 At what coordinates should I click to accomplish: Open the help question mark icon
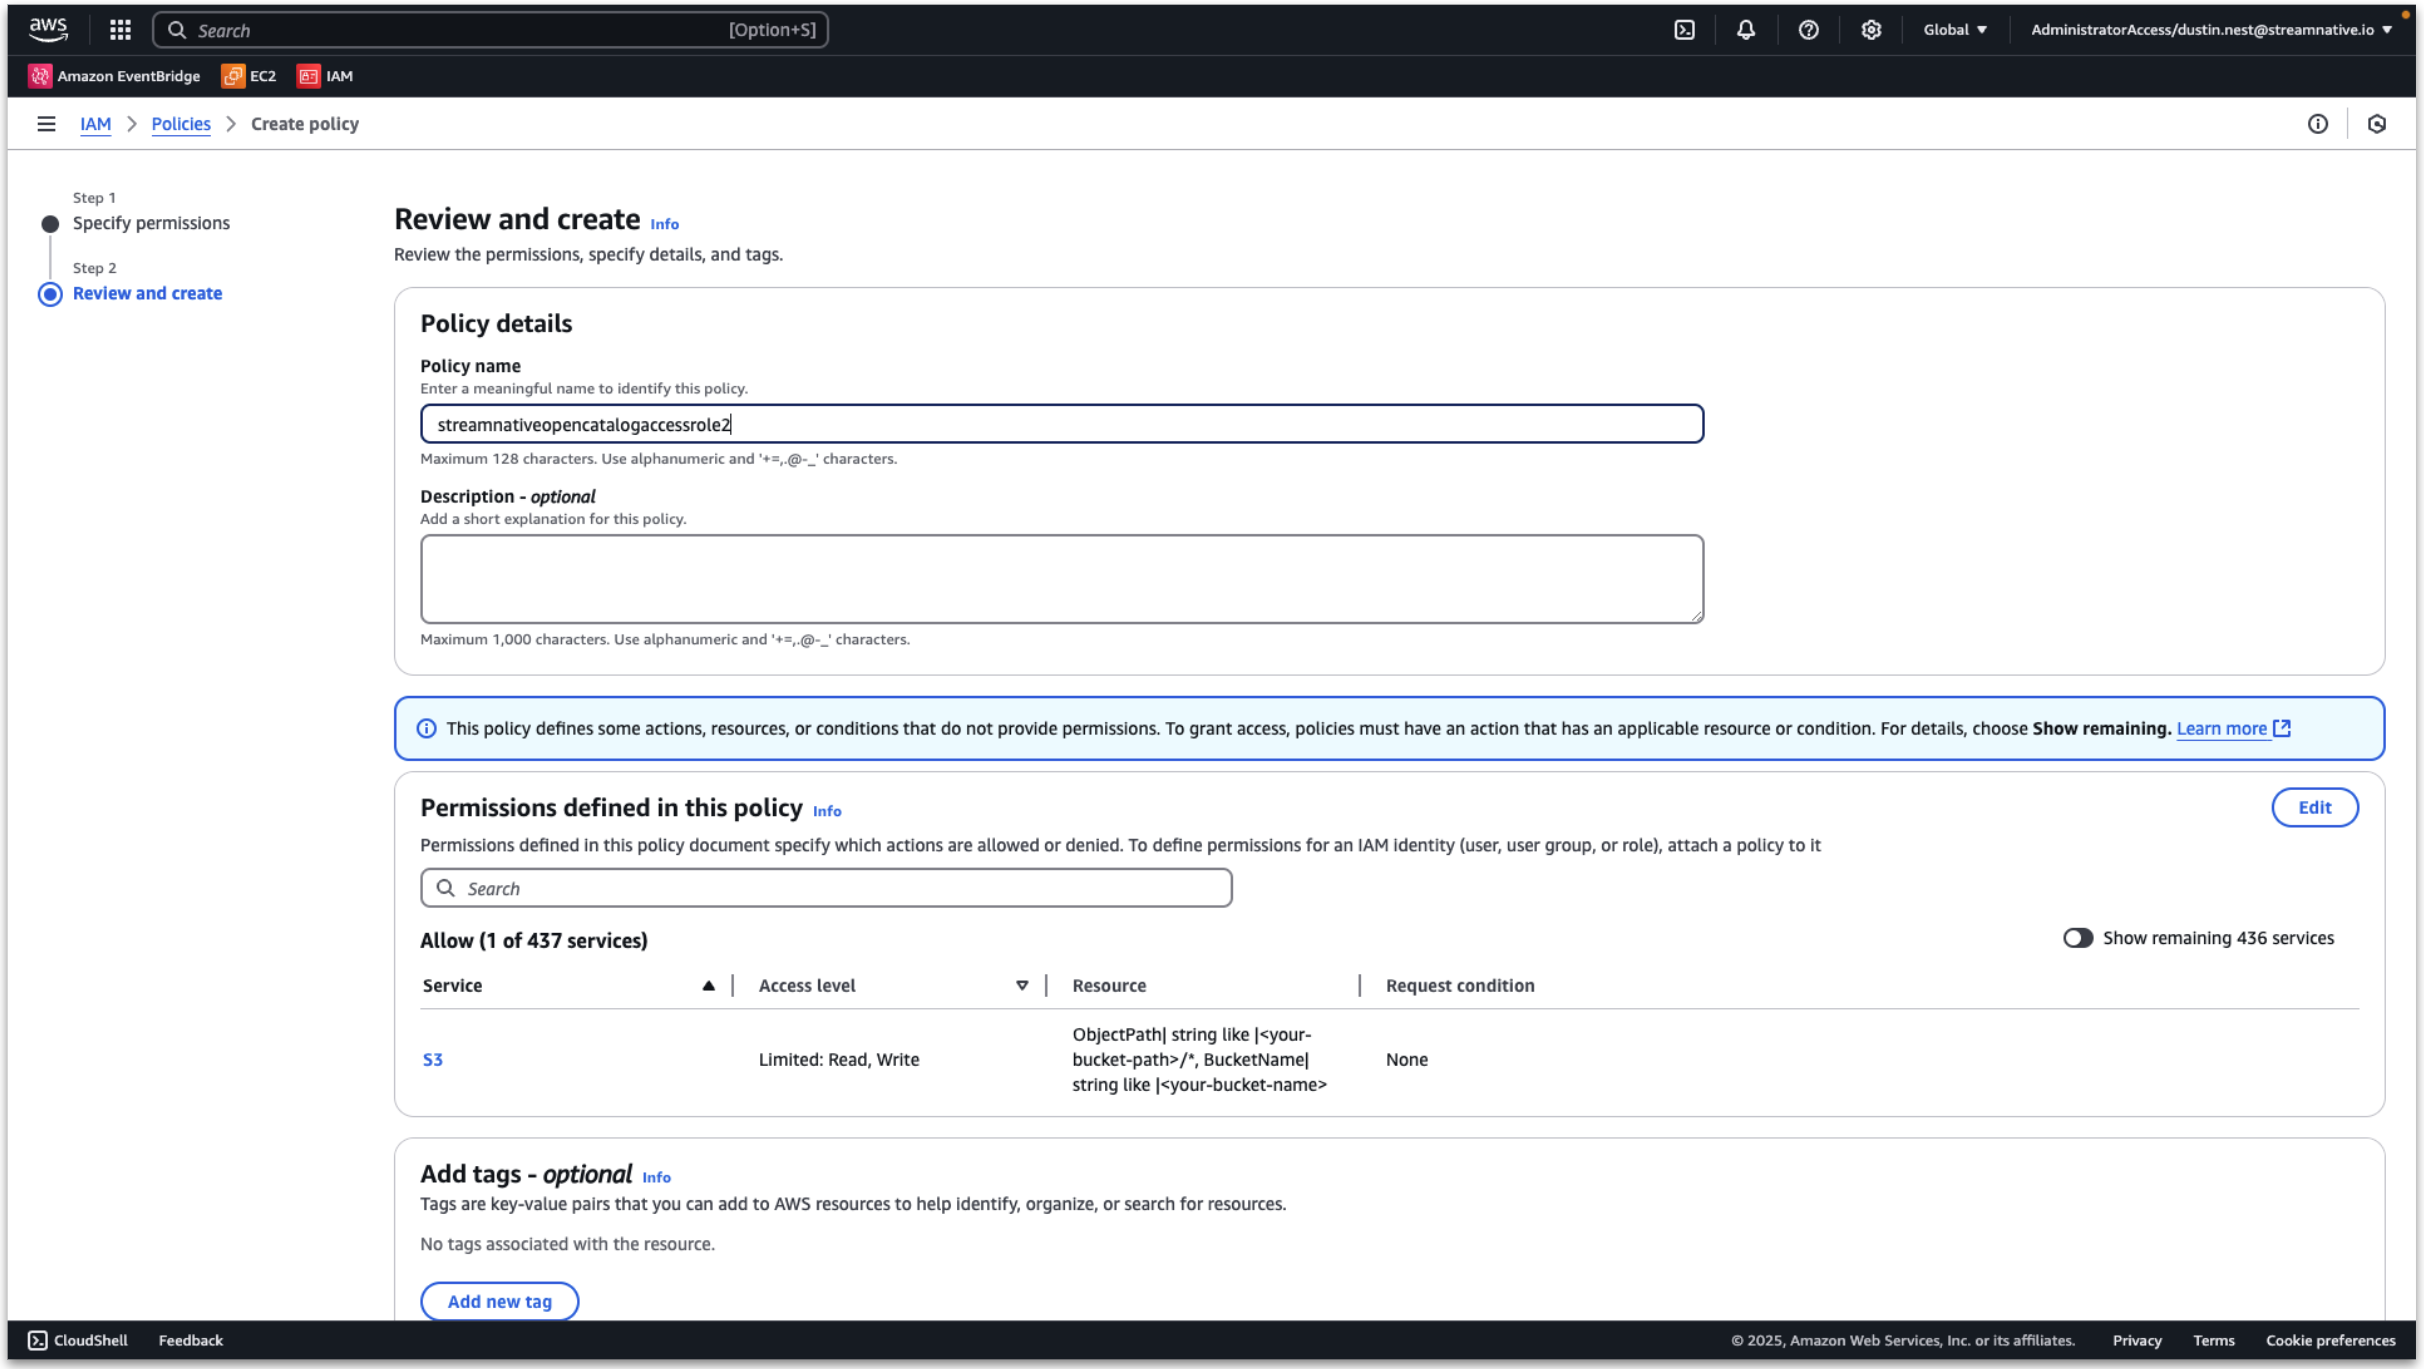[x=1807, y=29]
